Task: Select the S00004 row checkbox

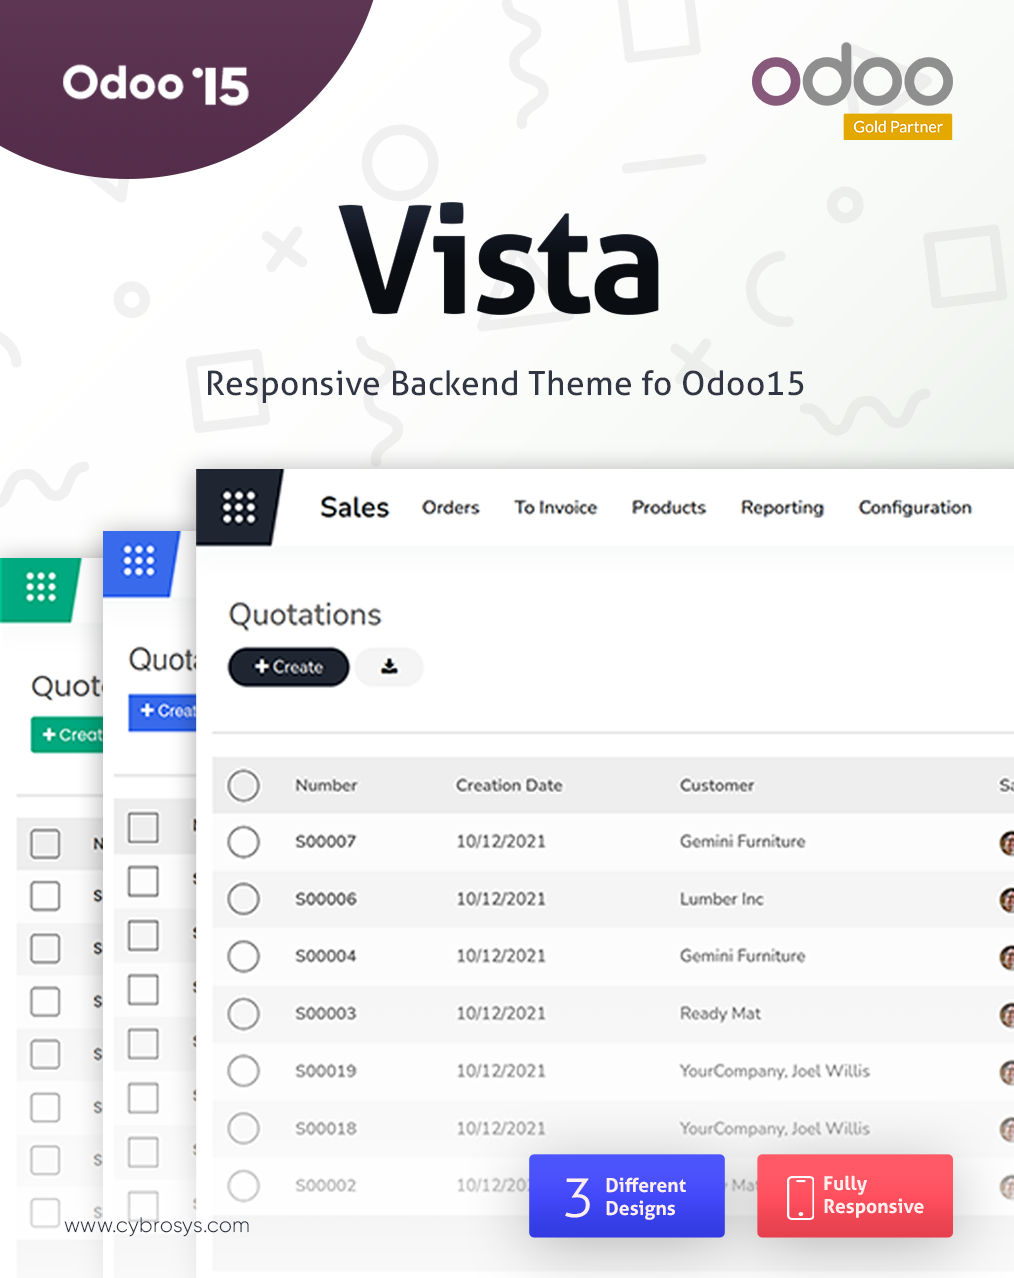Action: click(x=243, y=956)
